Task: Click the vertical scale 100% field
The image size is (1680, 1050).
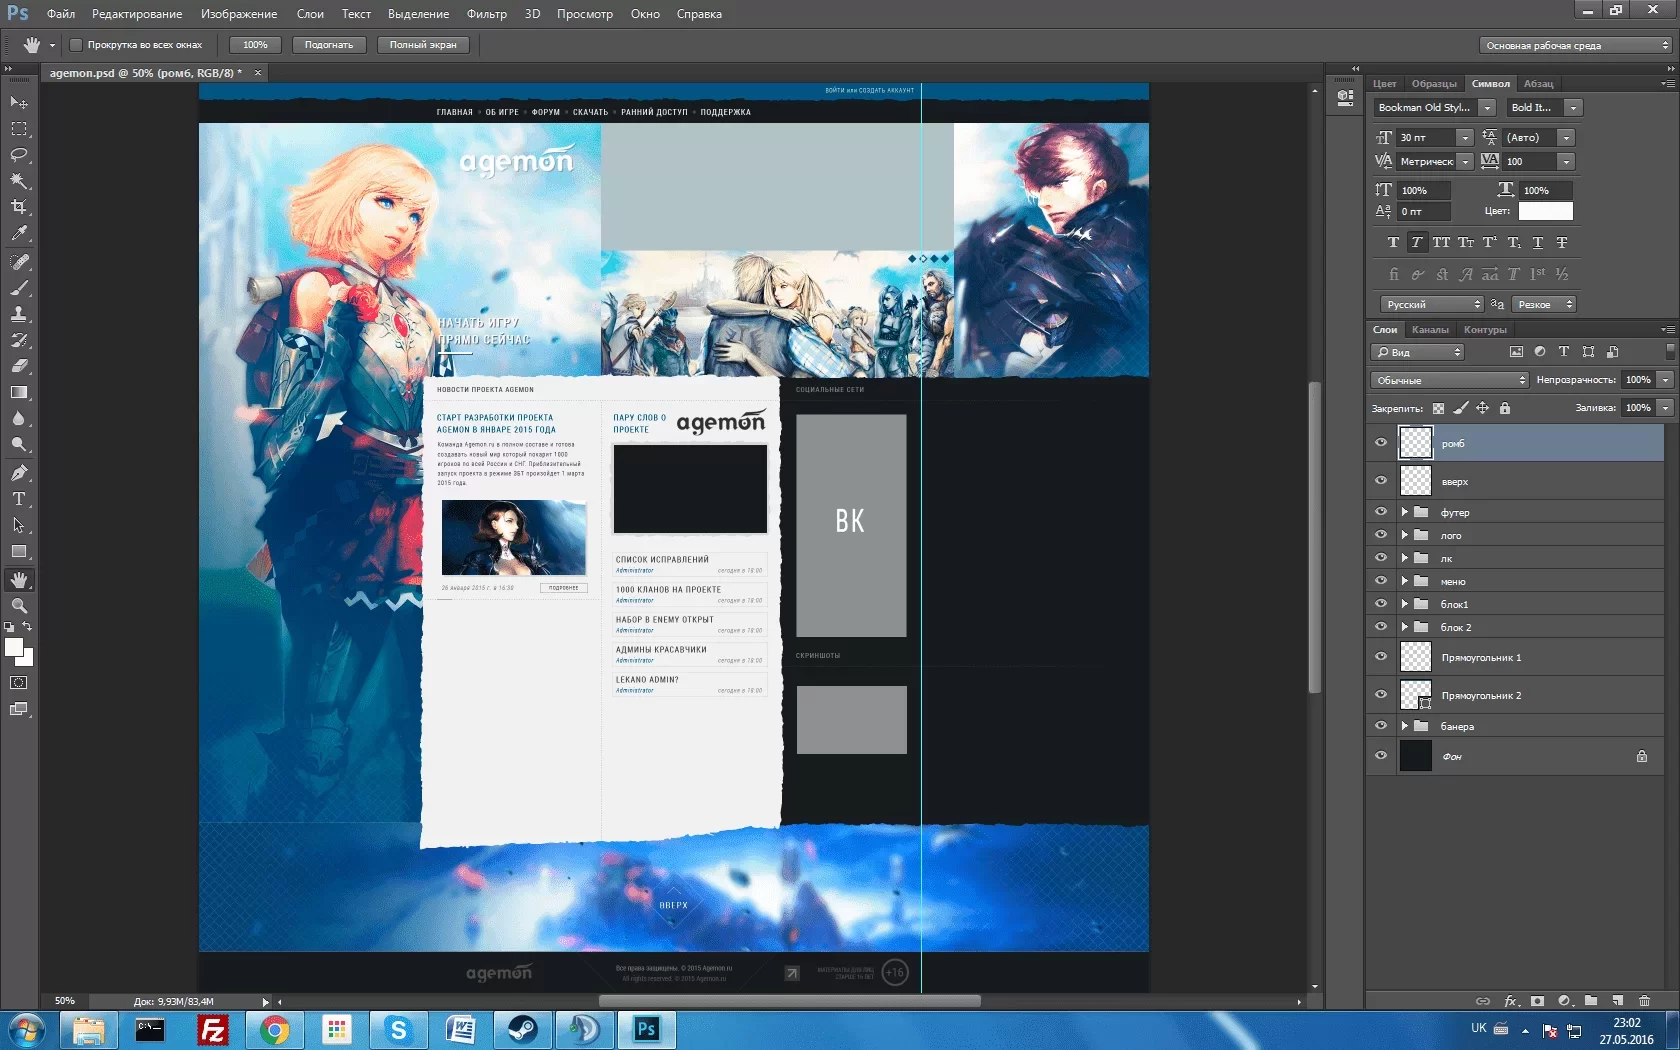Action: pos(1423,190)
